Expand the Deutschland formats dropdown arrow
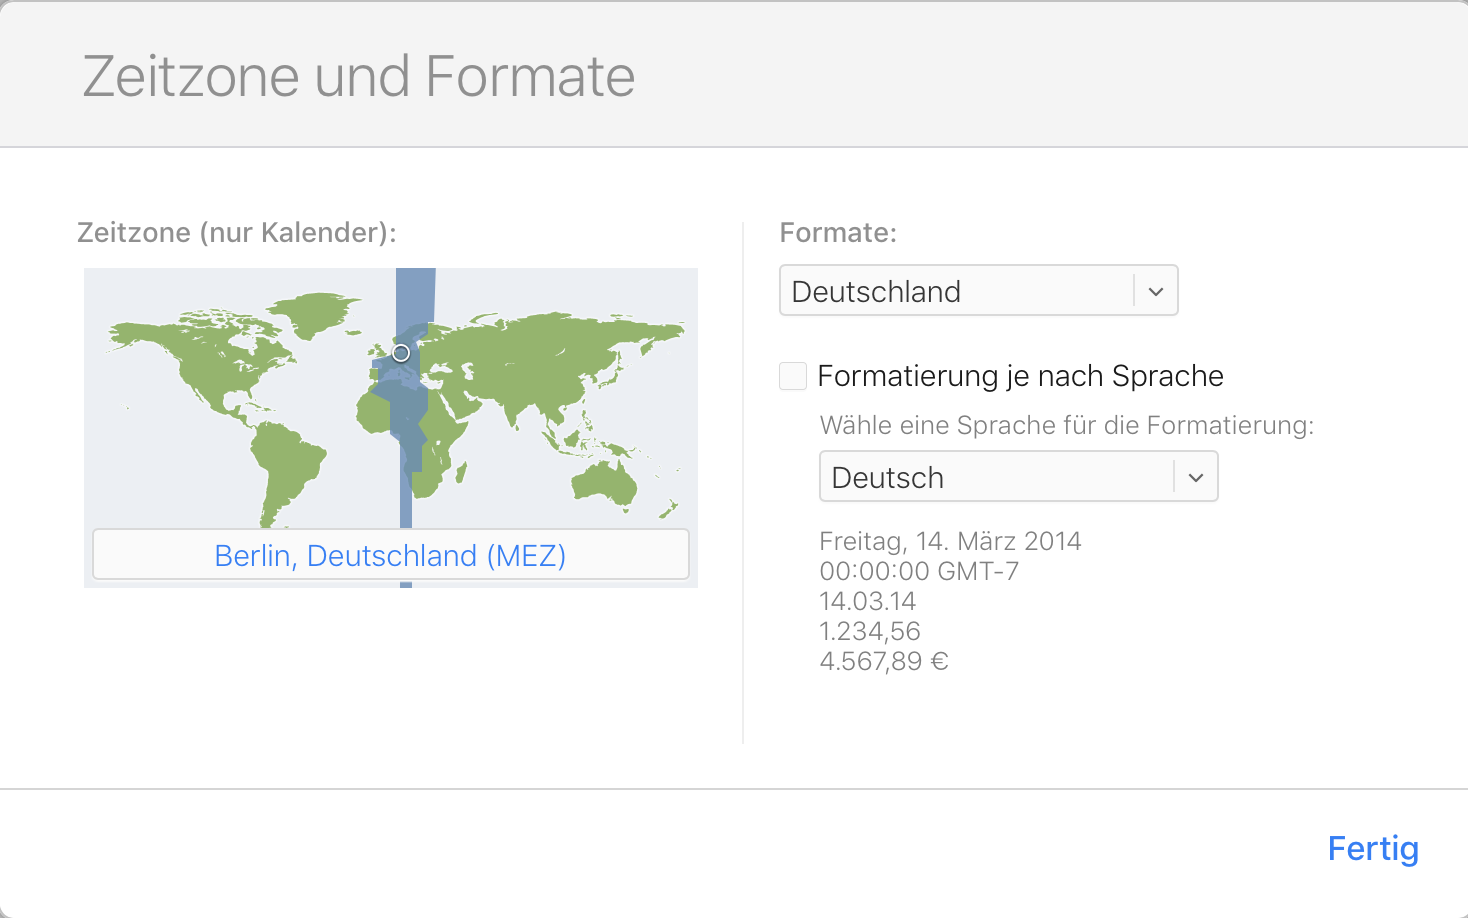The height and width of the screenshot is (918, 1468). pos(1156,291)
